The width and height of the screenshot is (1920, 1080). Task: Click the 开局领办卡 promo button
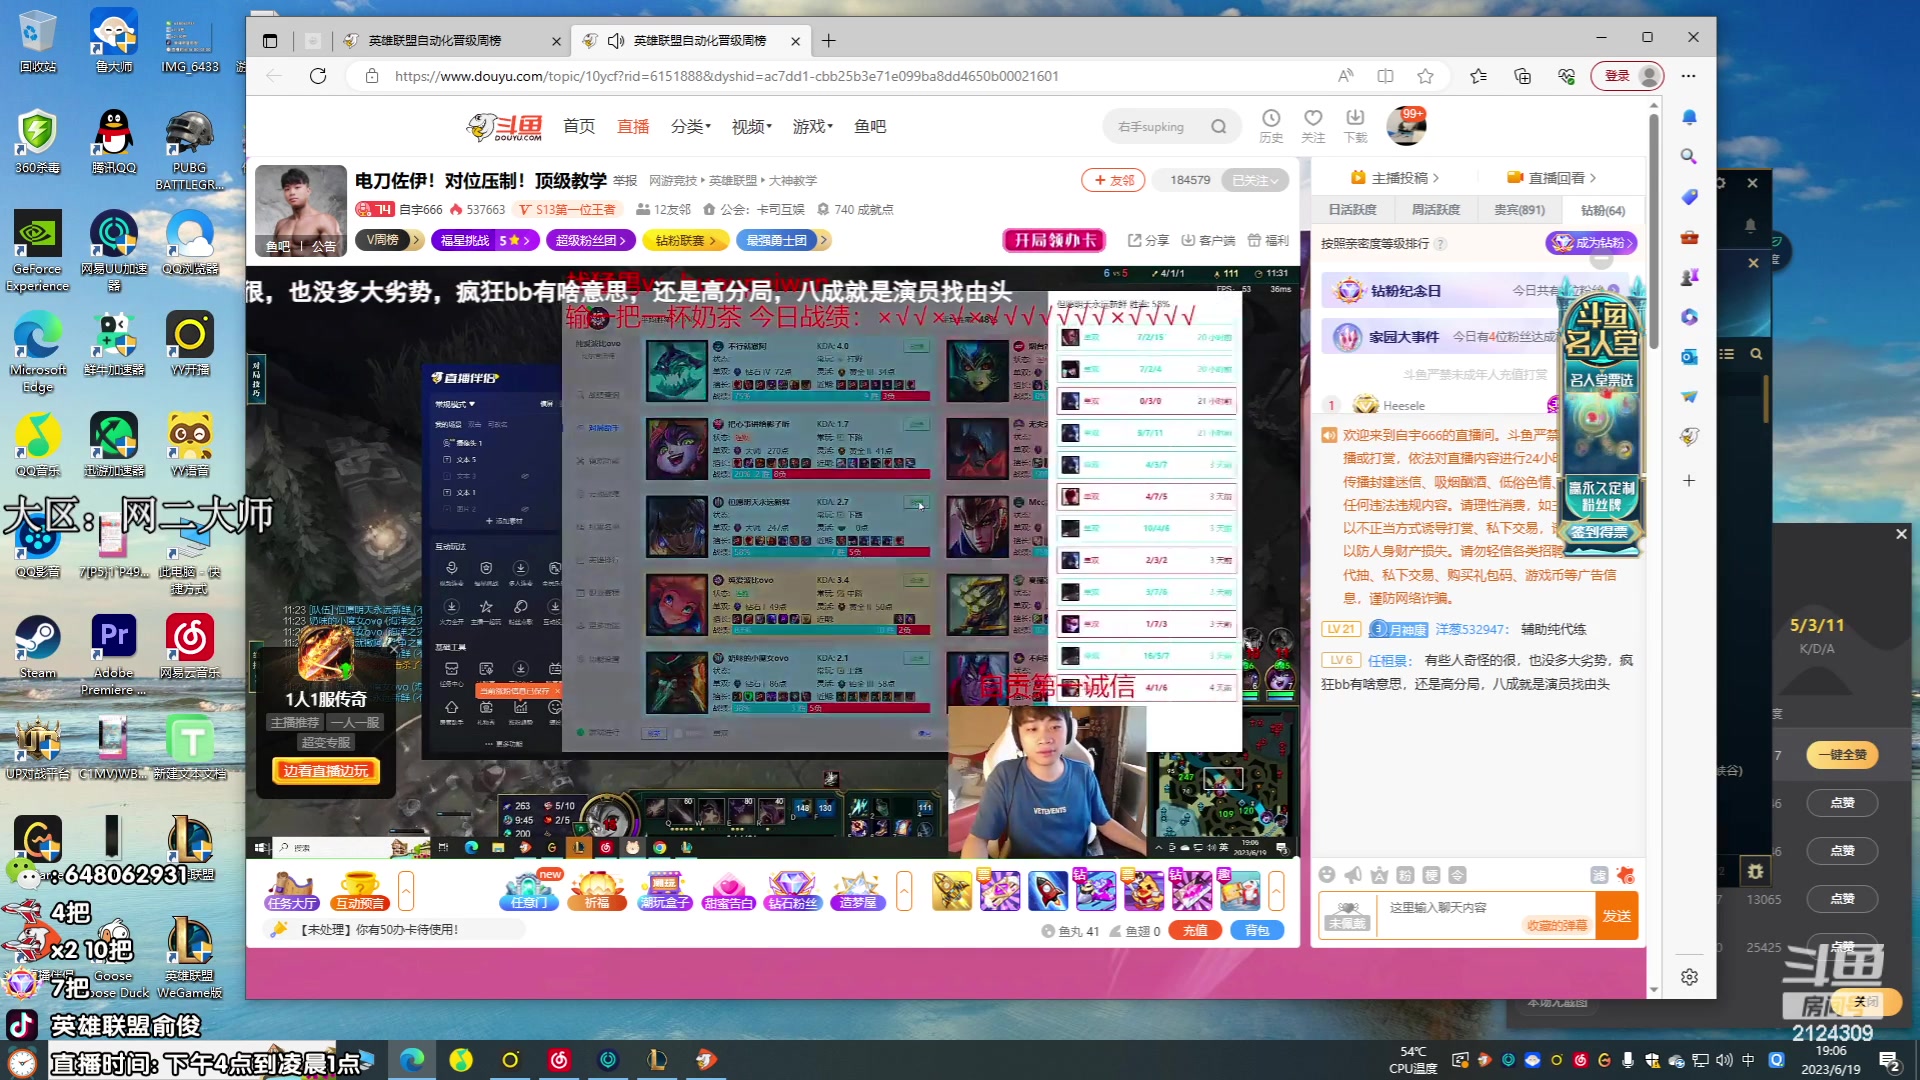[1055, 240]
